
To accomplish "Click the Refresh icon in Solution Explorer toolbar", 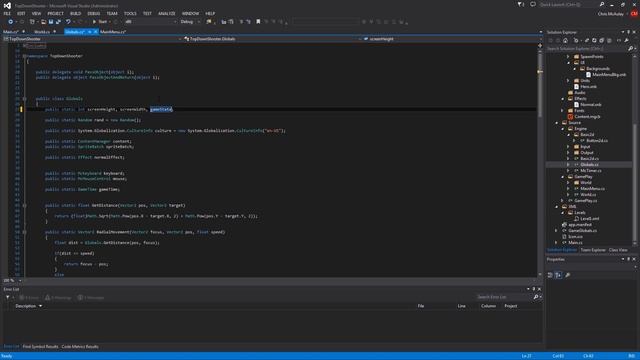I will [594, 40].
